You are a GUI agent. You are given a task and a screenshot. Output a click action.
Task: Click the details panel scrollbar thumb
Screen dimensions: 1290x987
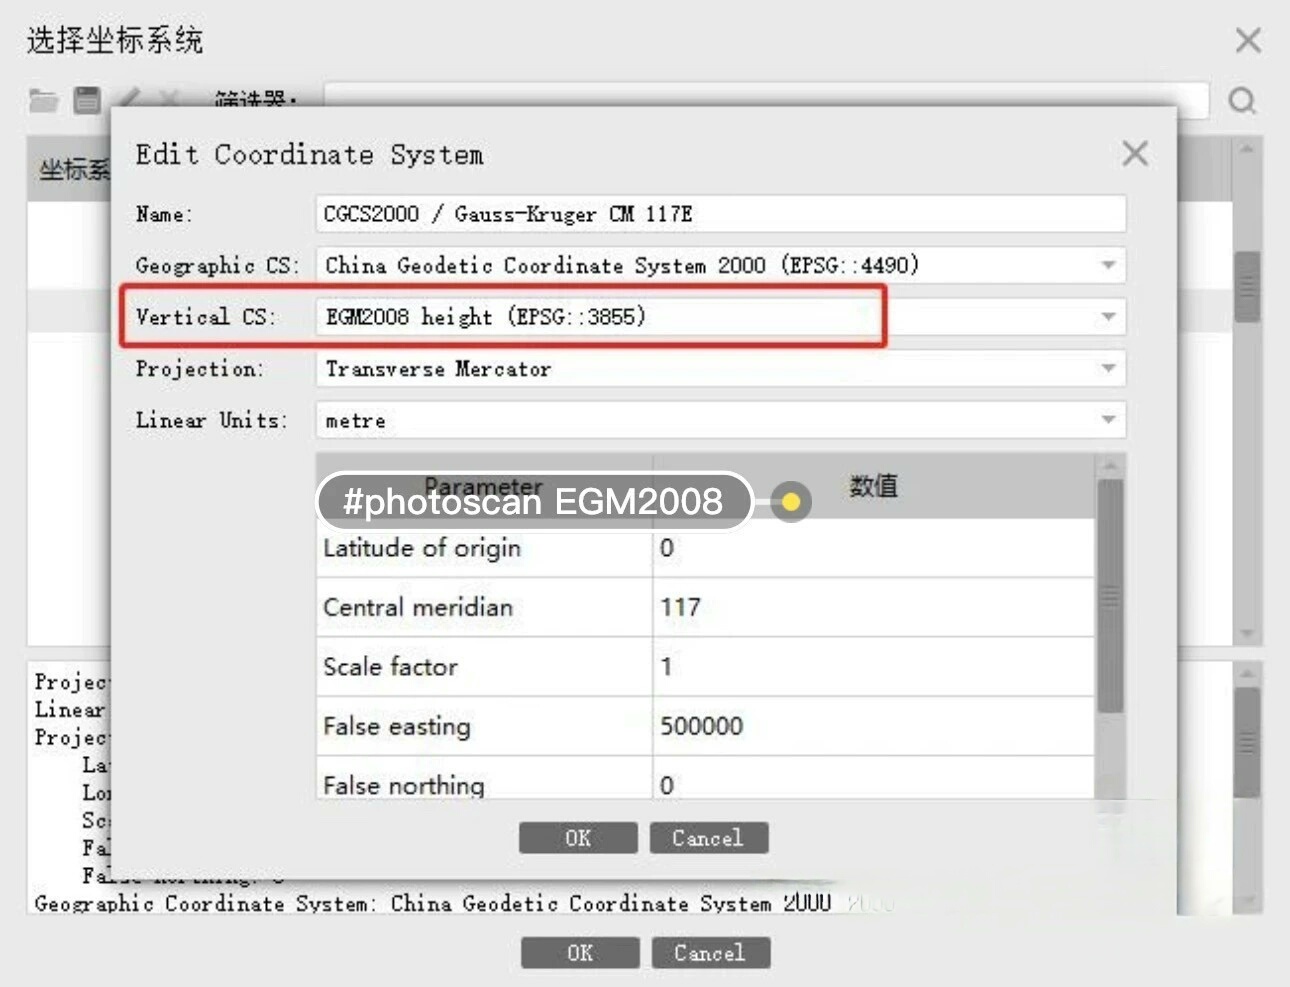tap(1247, 743)
